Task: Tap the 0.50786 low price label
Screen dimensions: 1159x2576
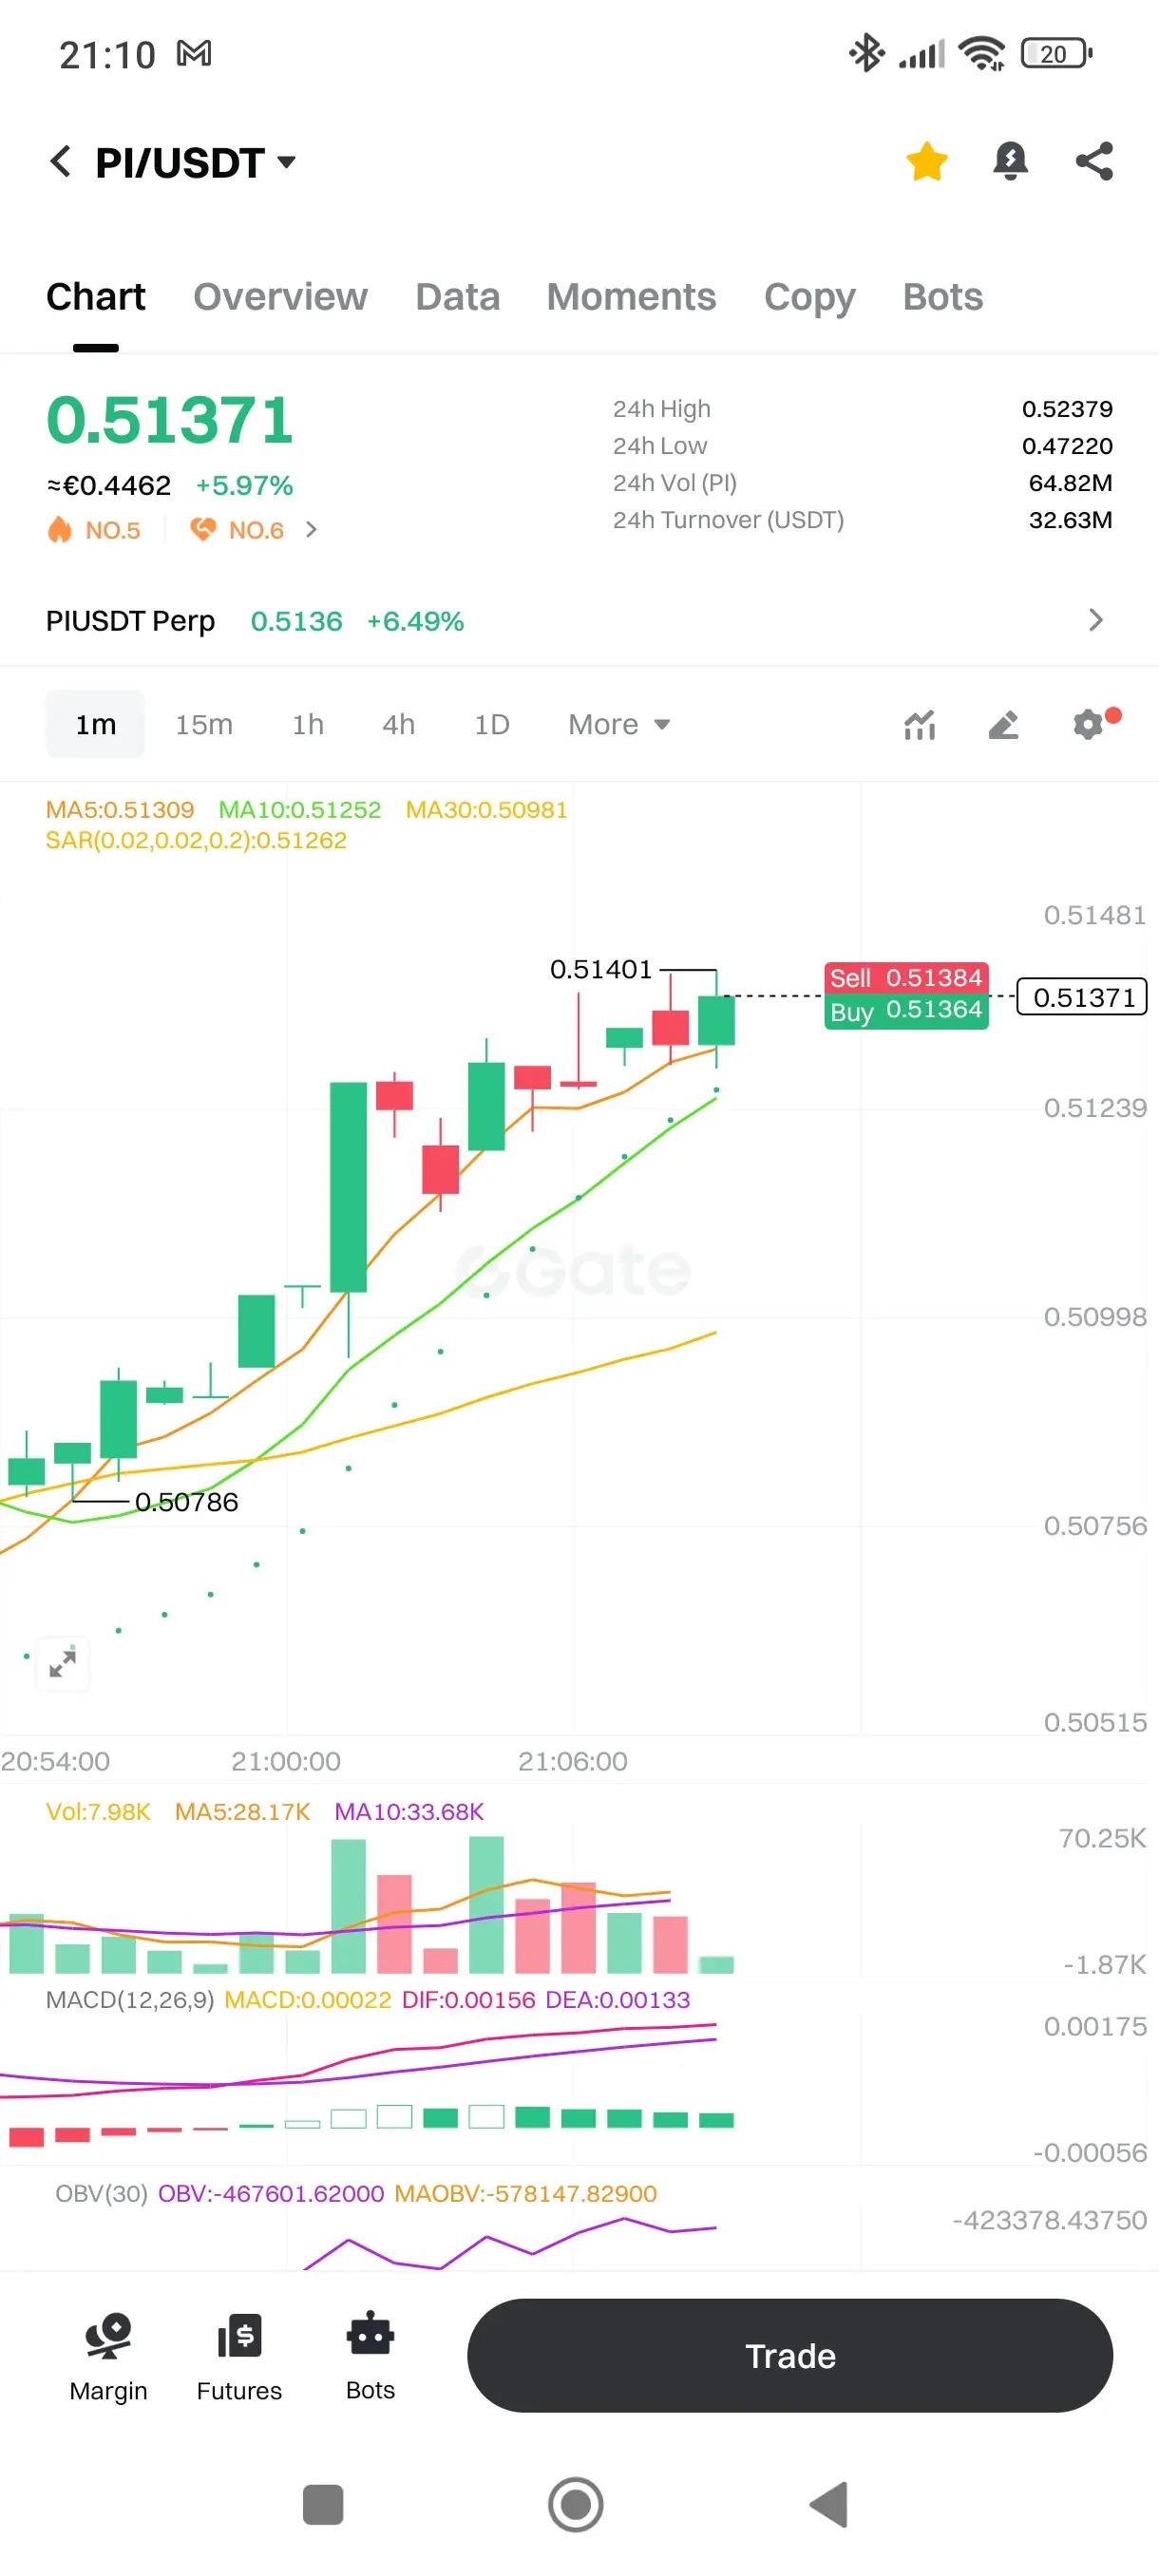Action: [x=187, y=1502]
